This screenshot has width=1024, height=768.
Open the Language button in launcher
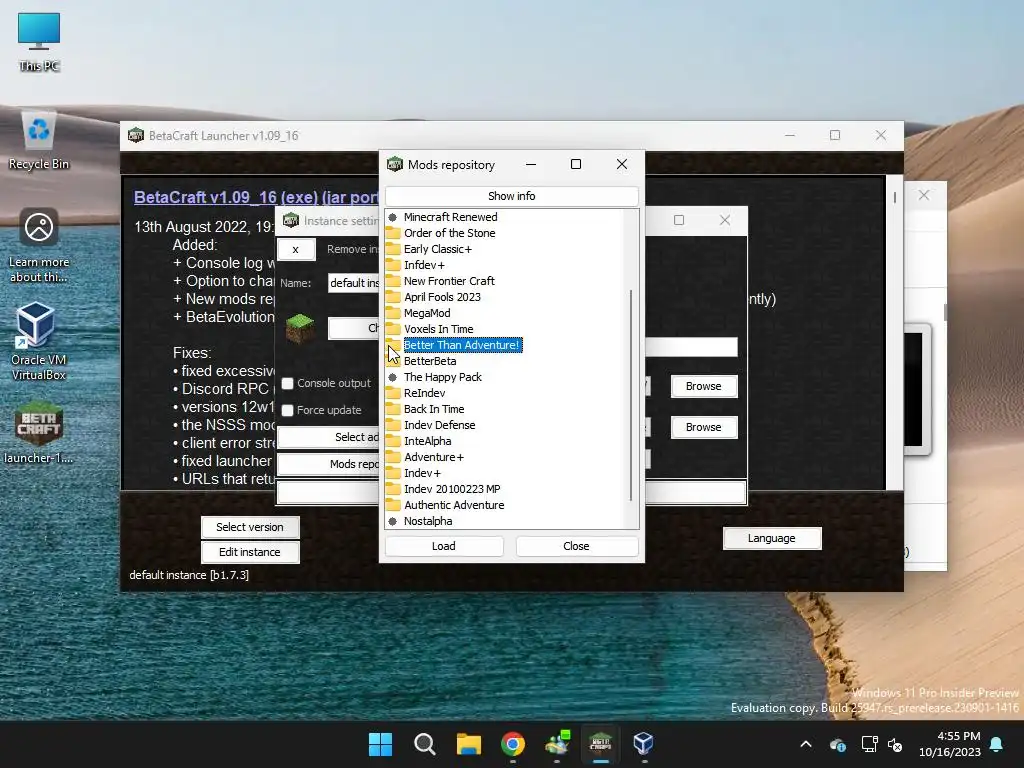[x=771, y=538]
